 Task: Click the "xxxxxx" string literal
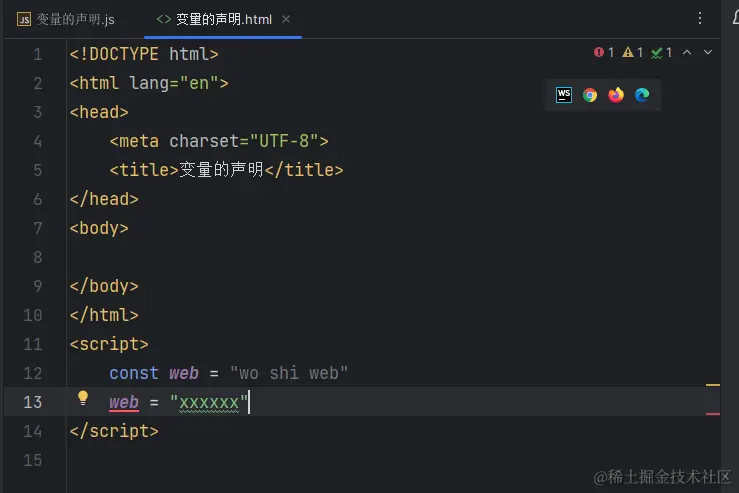[209, 403]
